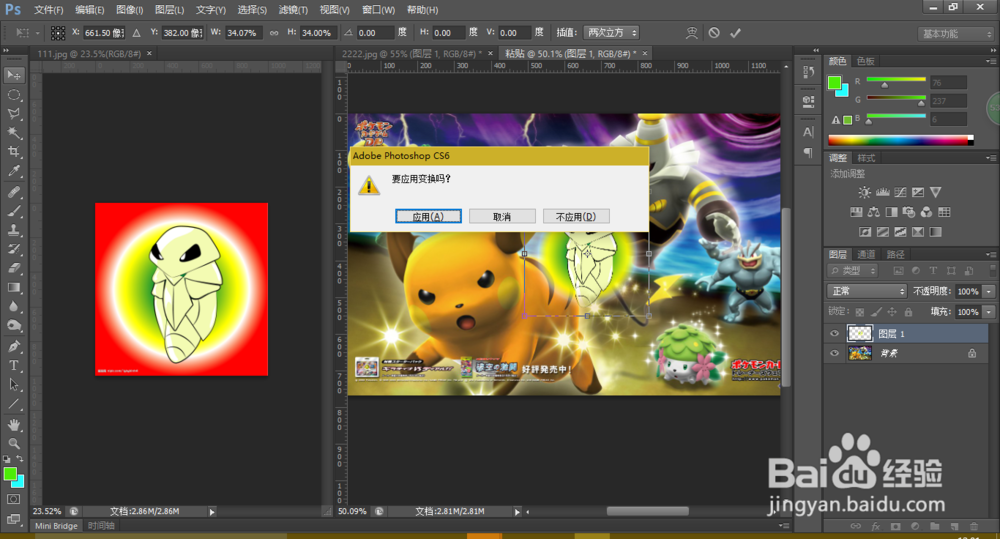Click 不应用(D) in the dialog
The width and height of the screenshot is (1000, 539).
[576, 216]
